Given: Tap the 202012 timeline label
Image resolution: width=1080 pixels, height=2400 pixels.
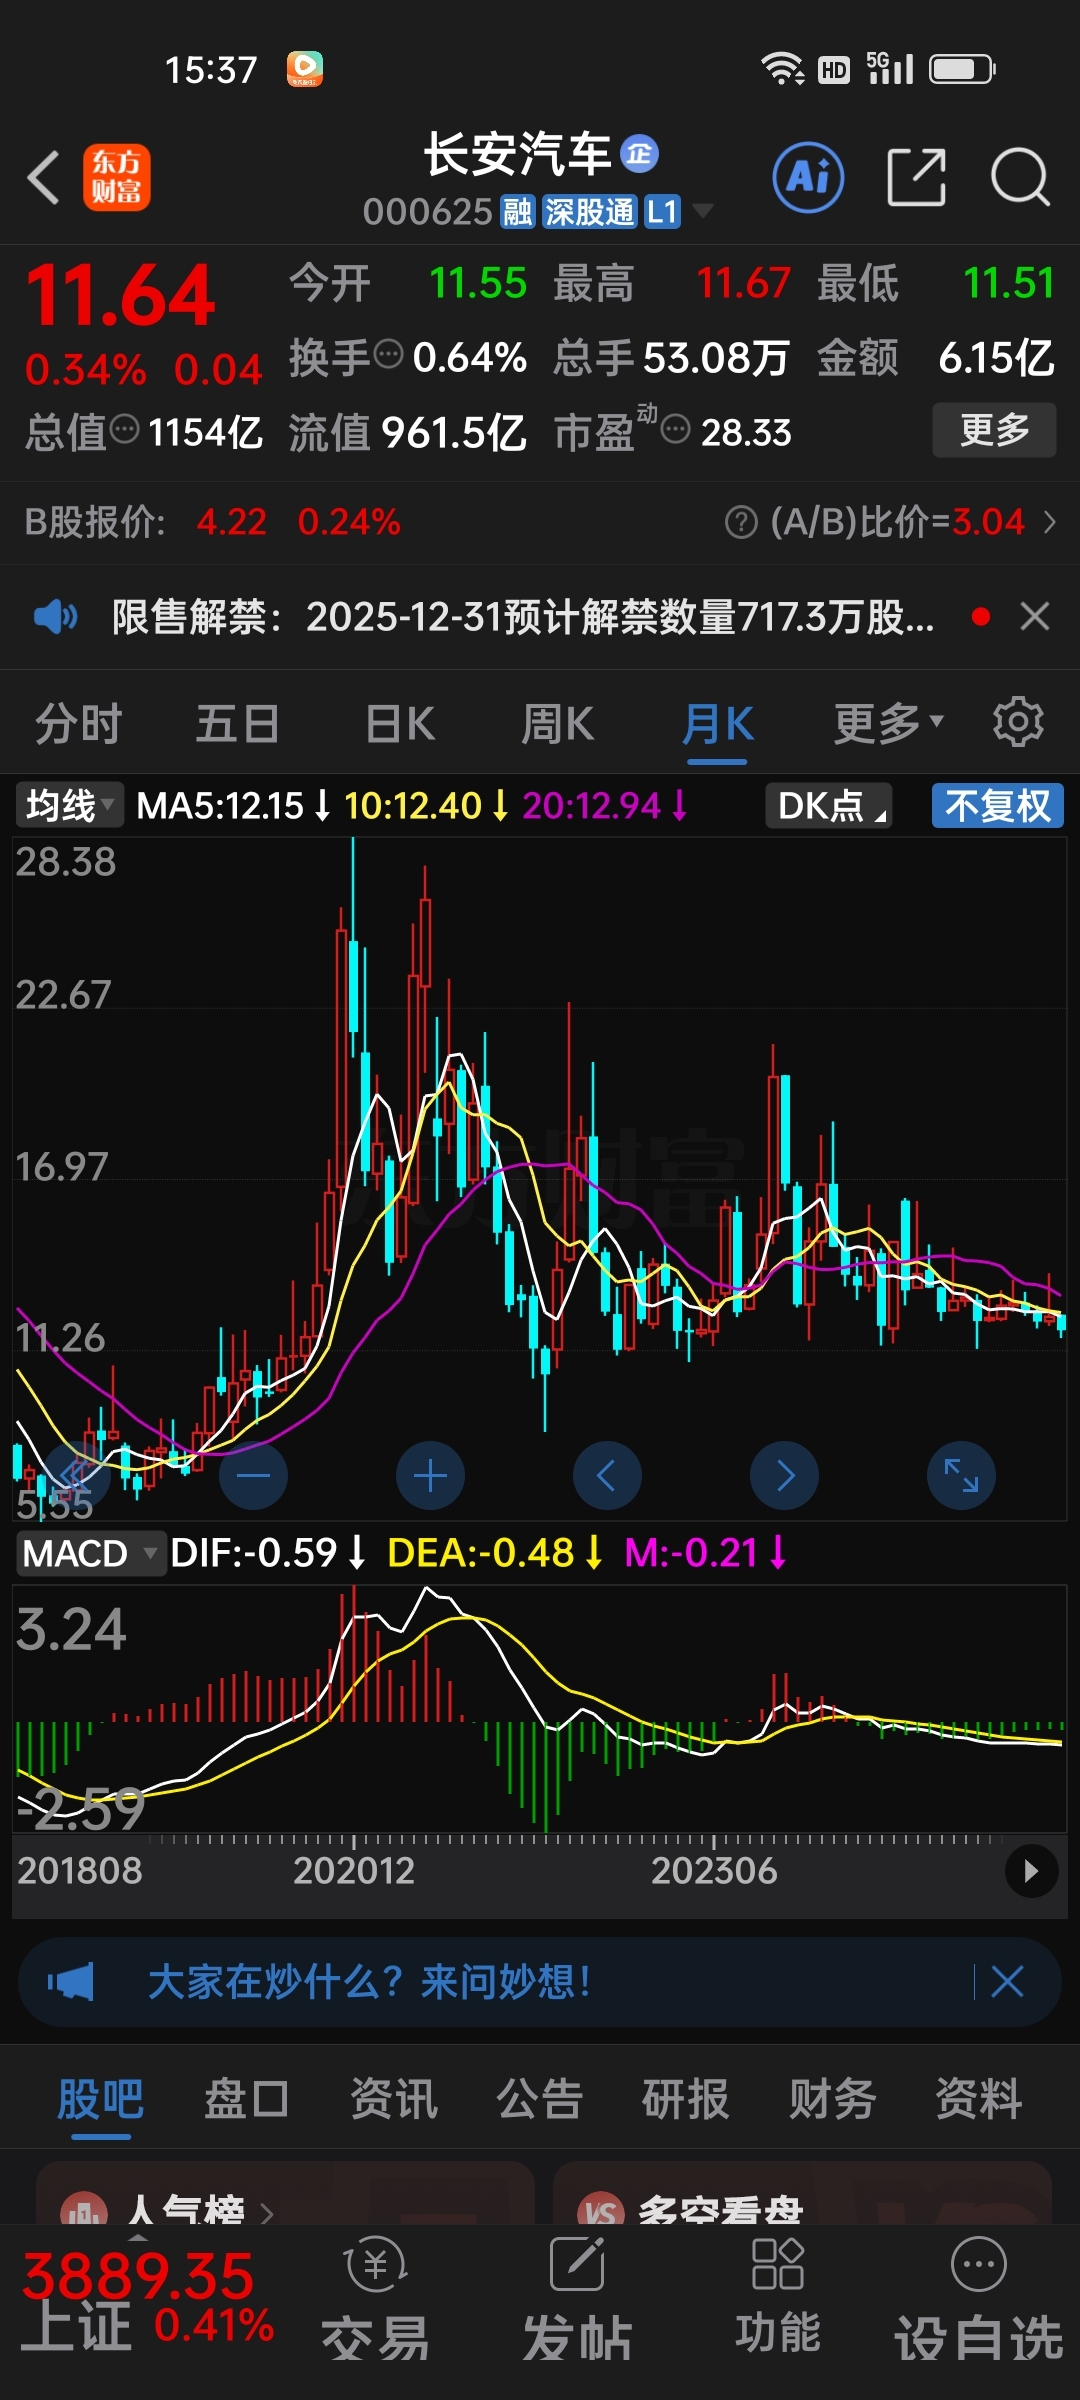Looking at the screenshot, I should point(354,1870).
